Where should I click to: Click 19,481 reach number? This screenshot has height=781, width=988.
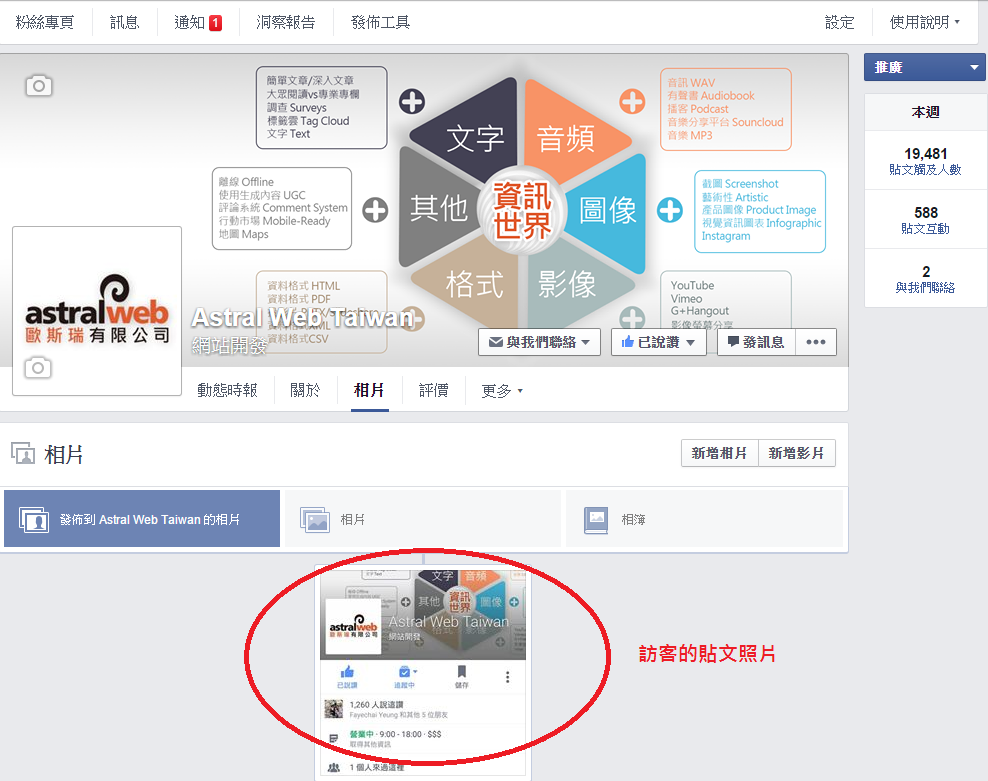pyautogui.click(x=926, y=153)
